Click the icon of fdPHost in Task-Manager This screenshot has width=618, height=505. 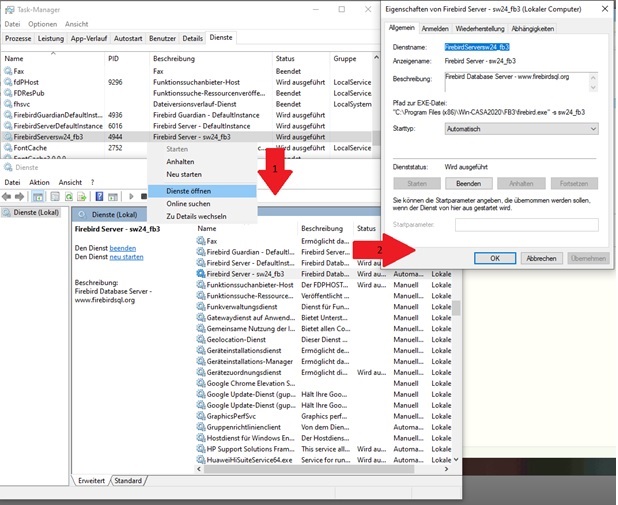8,82
